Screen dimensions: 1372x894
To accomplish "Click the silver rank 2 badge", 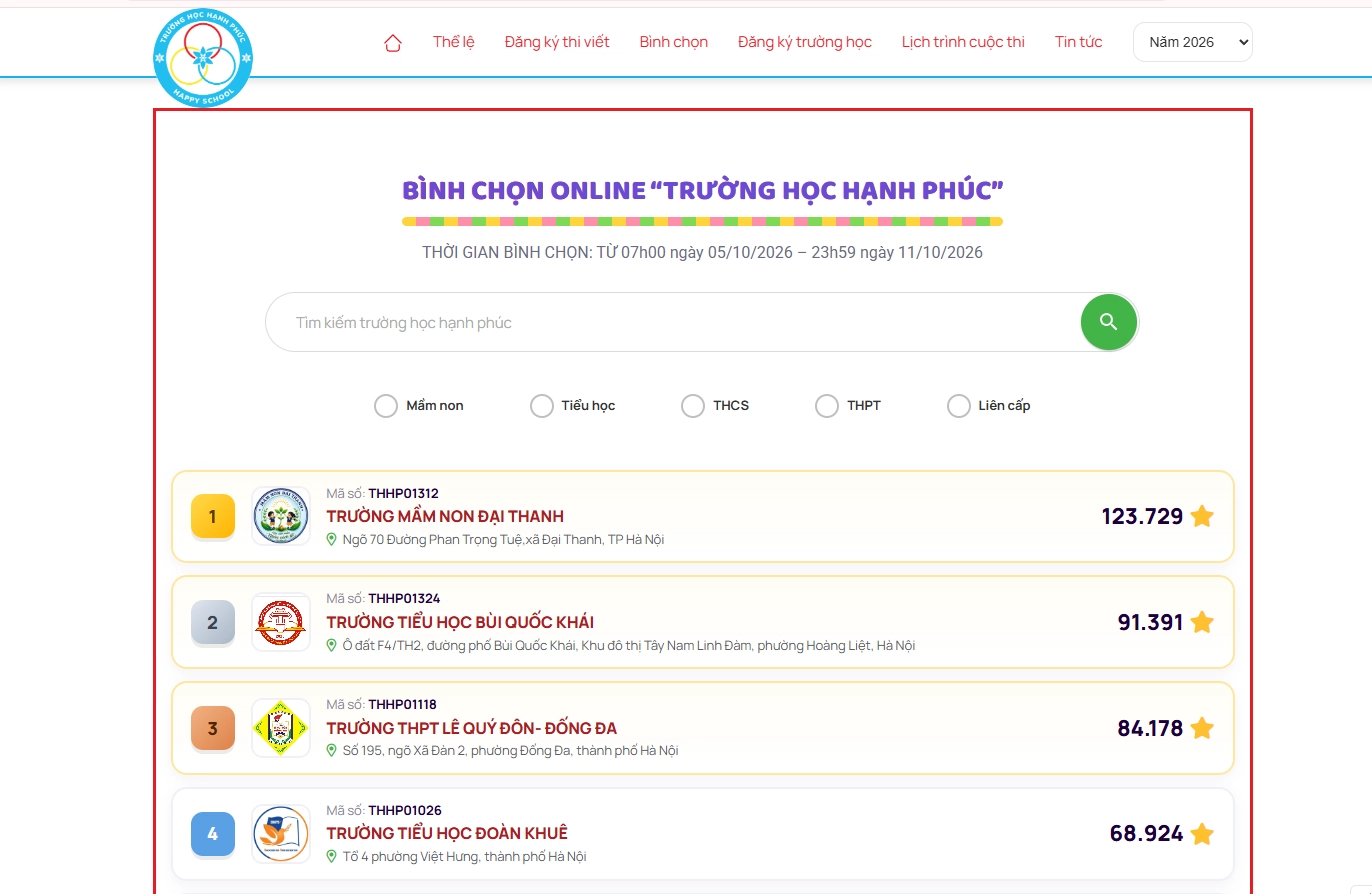I will pyautogui.click(x=213, y=622).
